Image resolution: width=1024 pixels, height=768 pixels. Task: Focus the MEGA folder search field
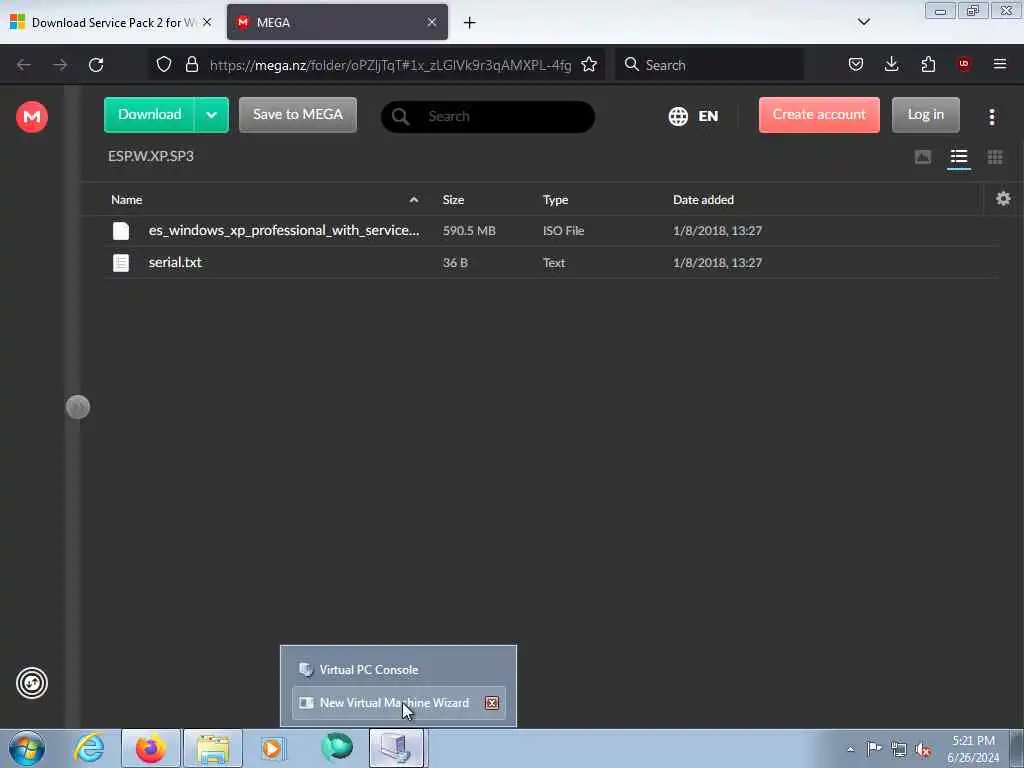(488, 116)
